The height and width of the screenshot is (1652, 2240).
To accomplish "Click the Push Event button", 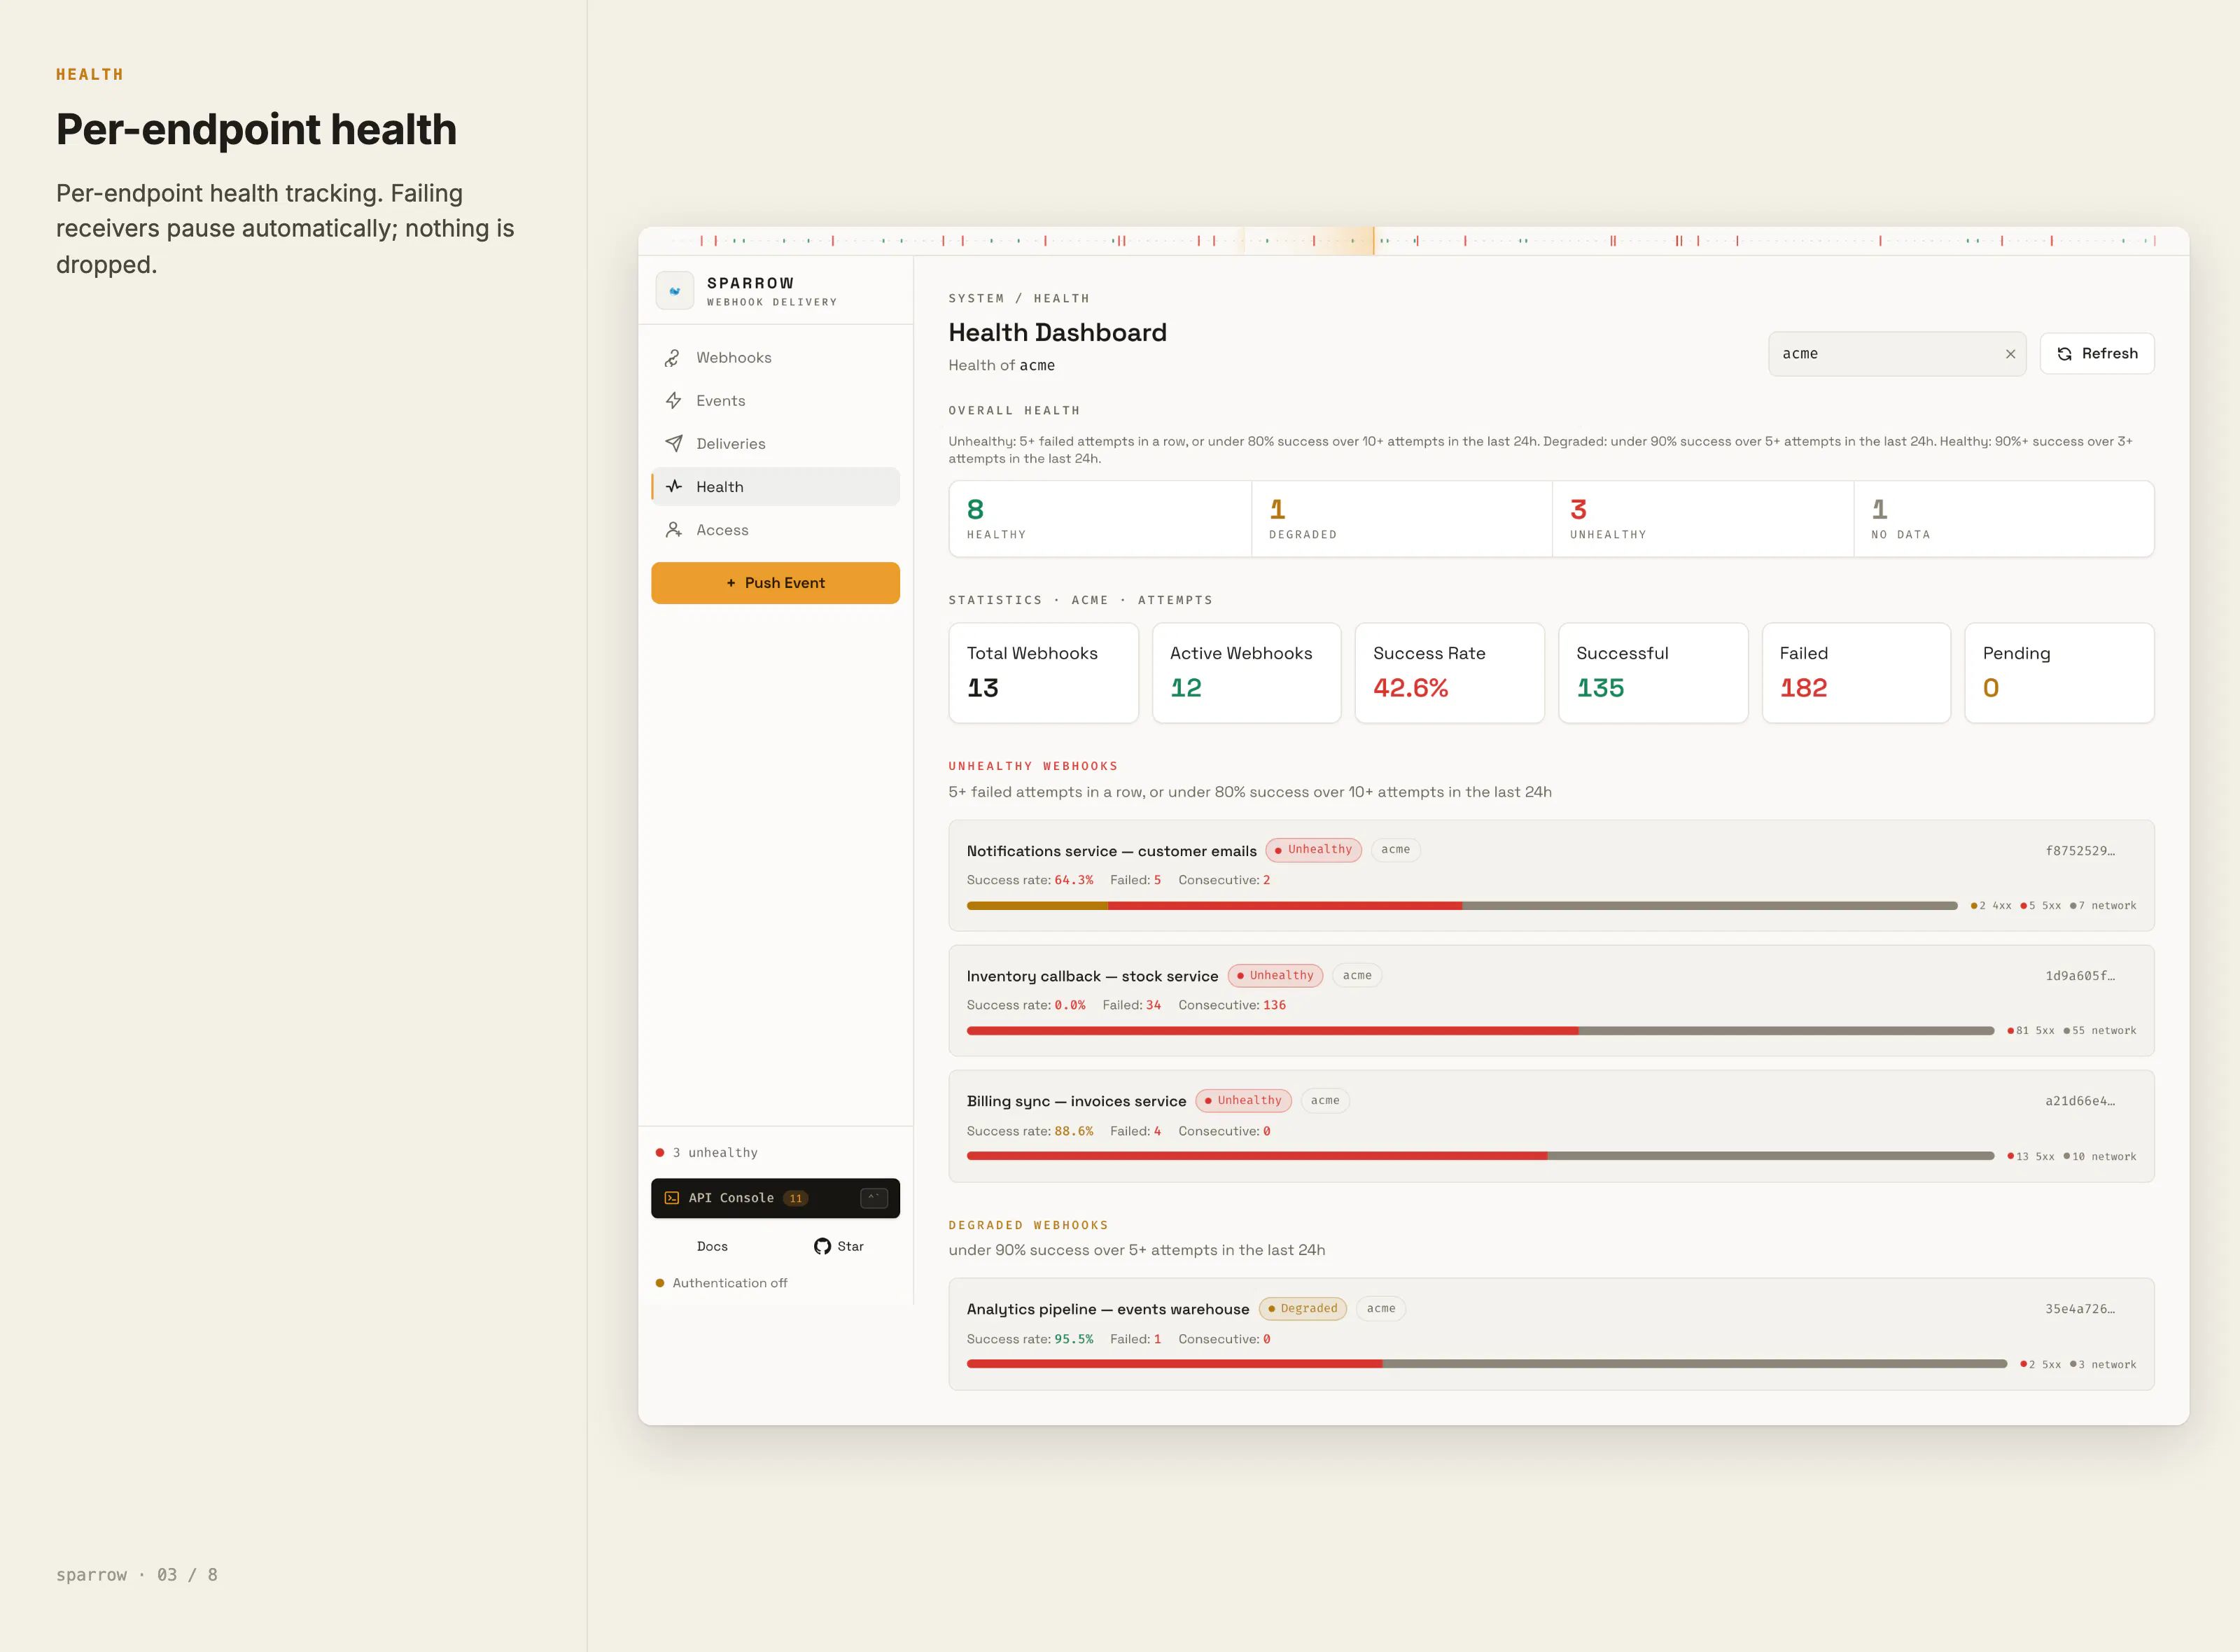I will 775,583.
